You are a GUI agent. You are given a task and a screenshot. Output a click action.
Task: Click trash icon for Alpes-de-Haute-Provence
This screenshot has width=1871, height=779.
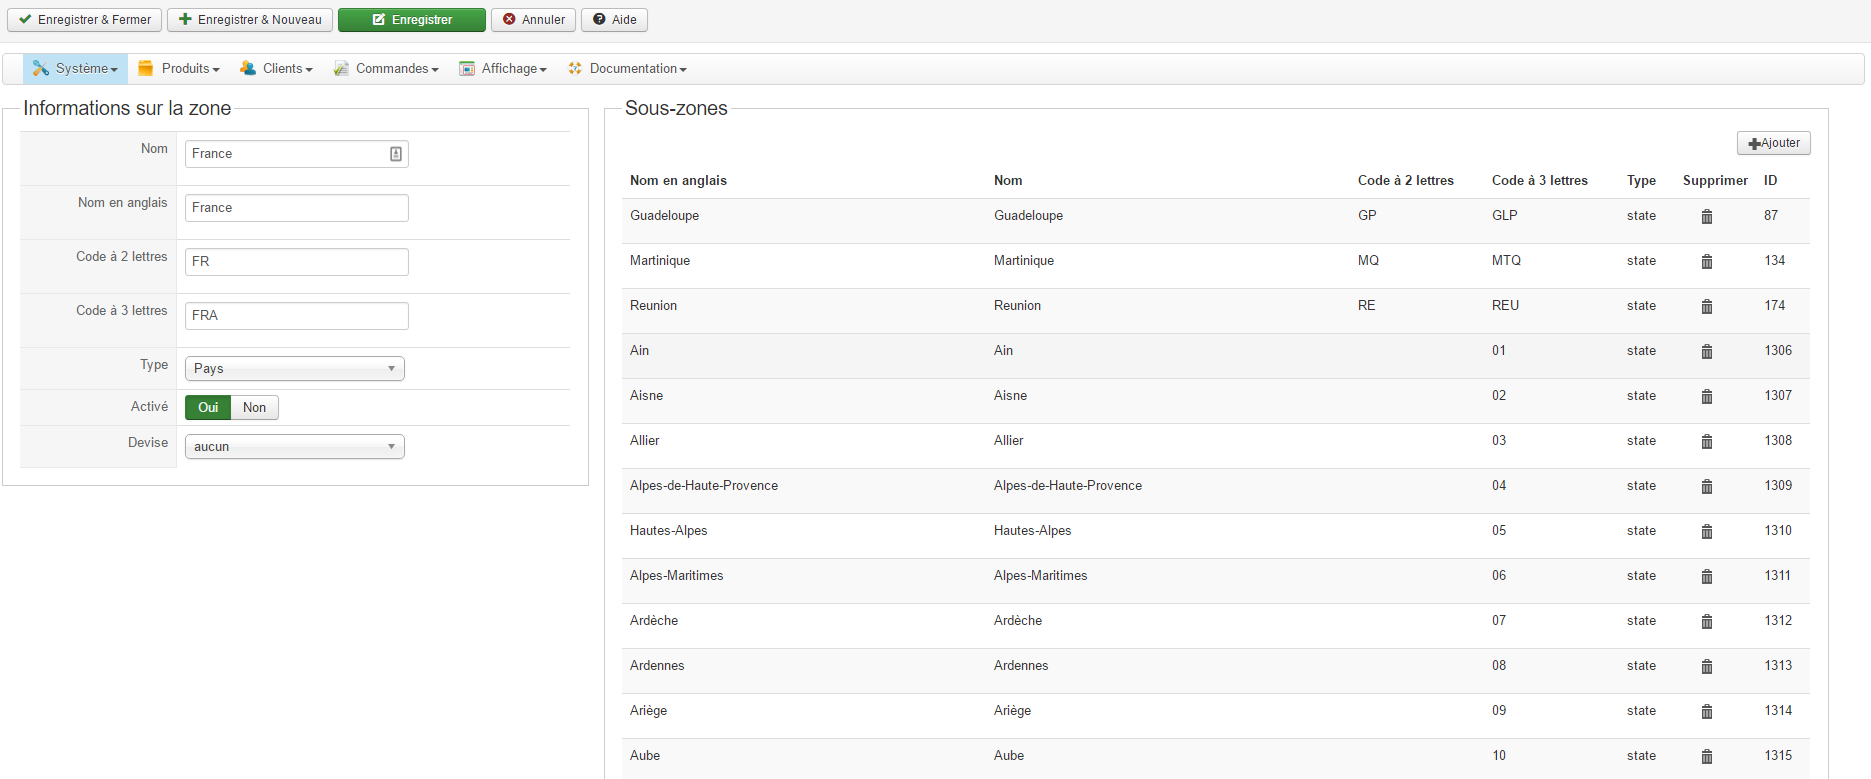1707,487
